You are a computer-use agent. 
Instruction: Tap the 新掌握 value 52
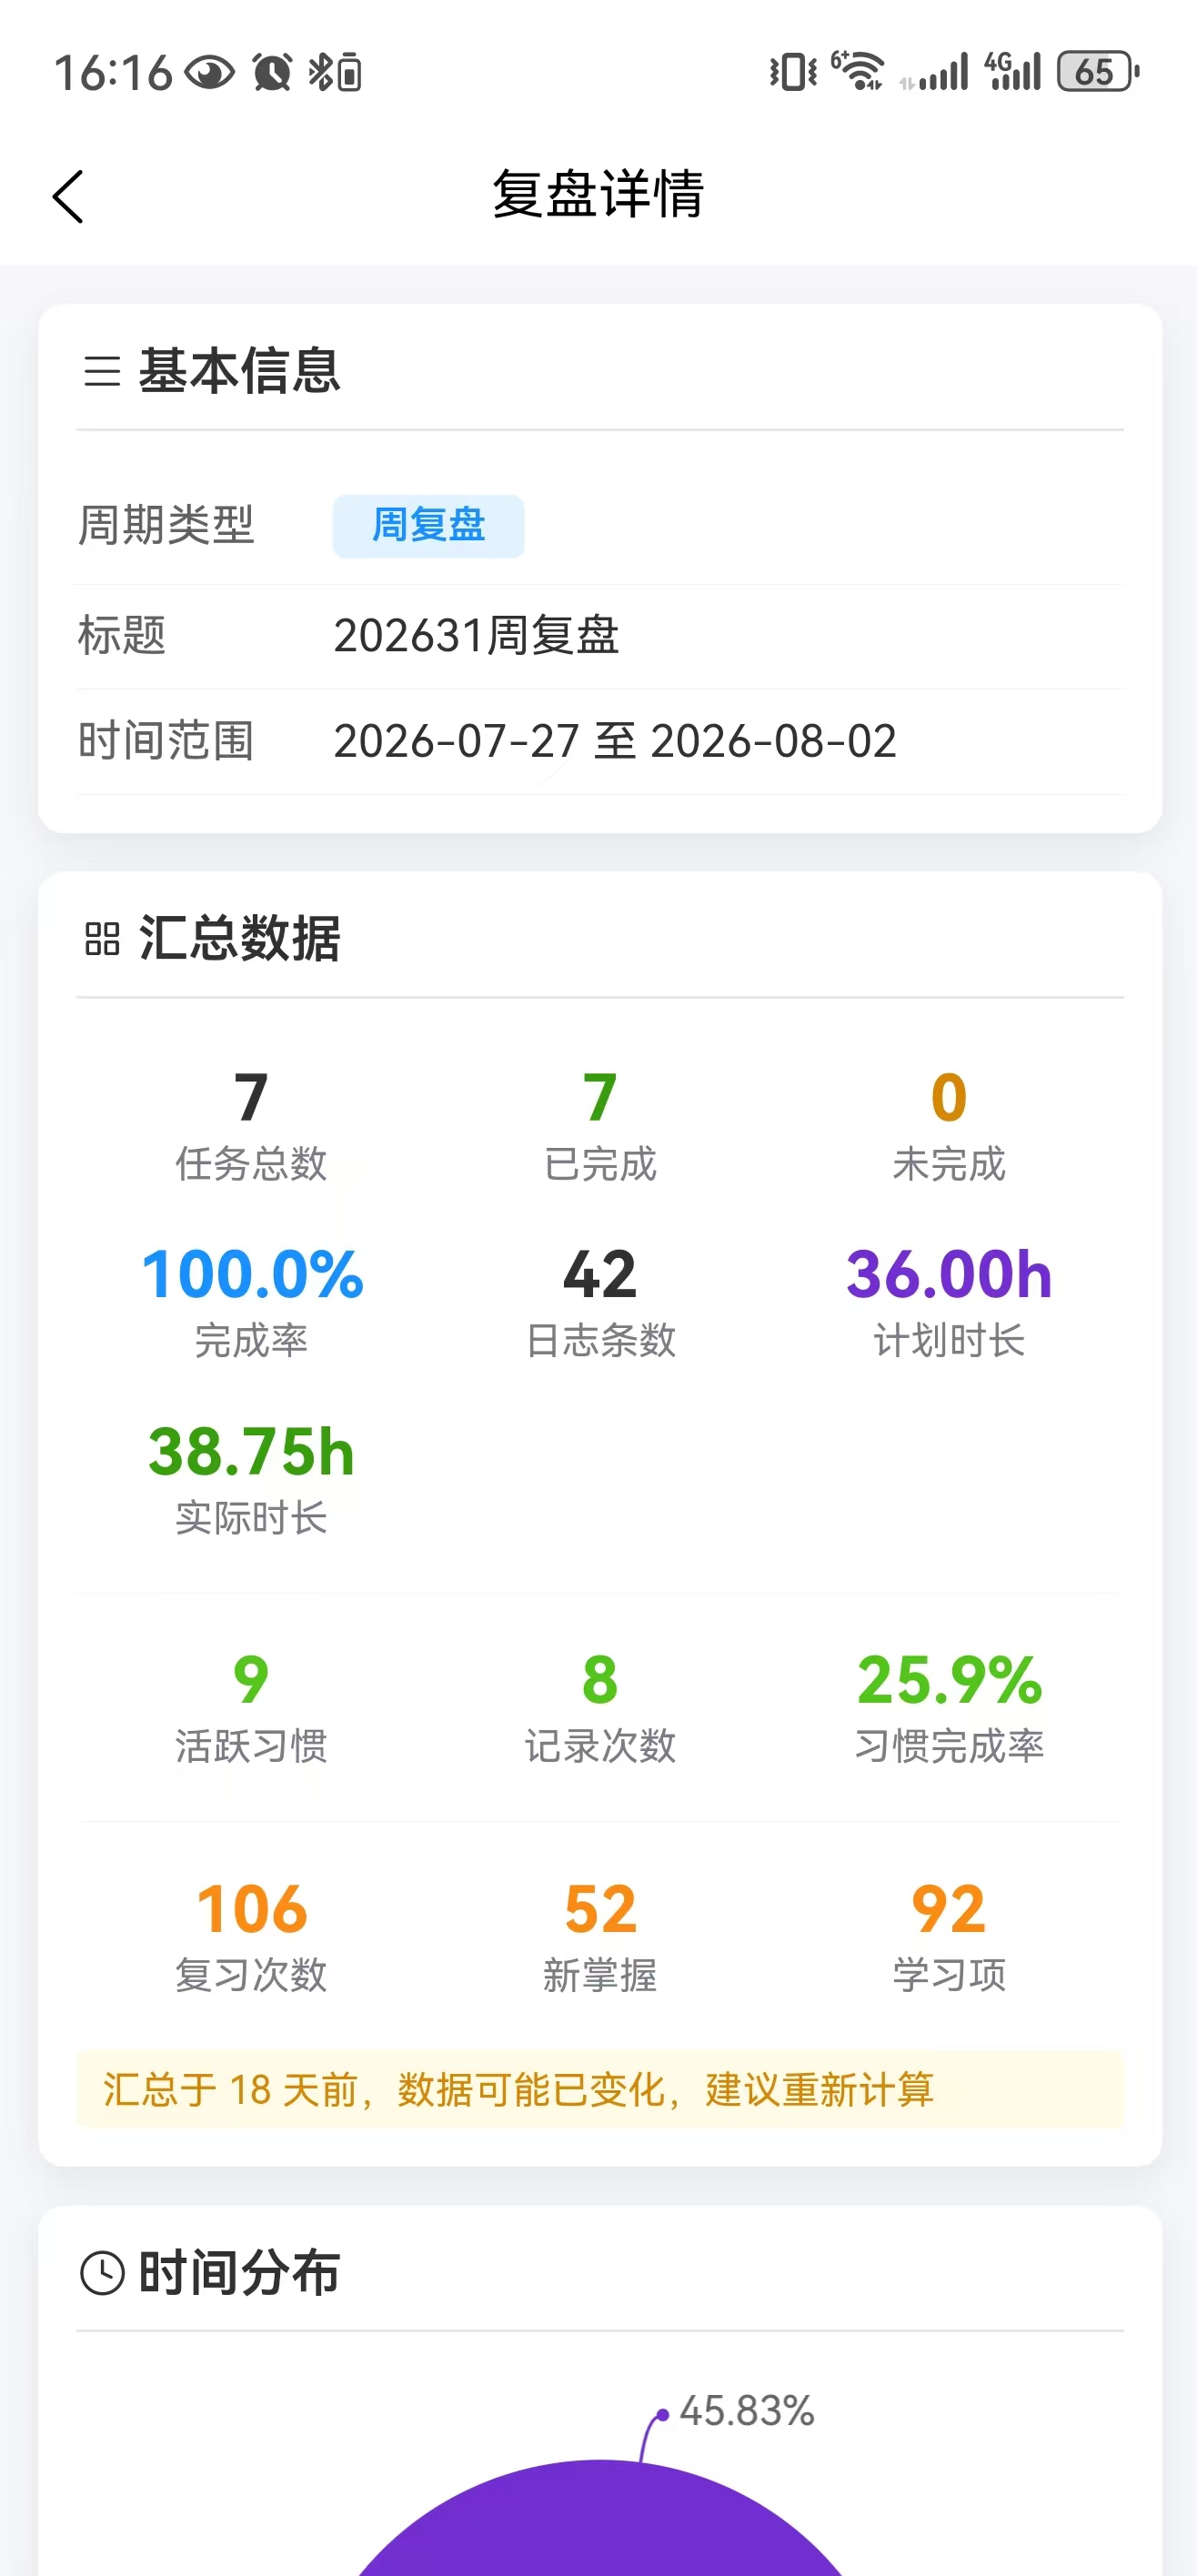(600, 1908)
